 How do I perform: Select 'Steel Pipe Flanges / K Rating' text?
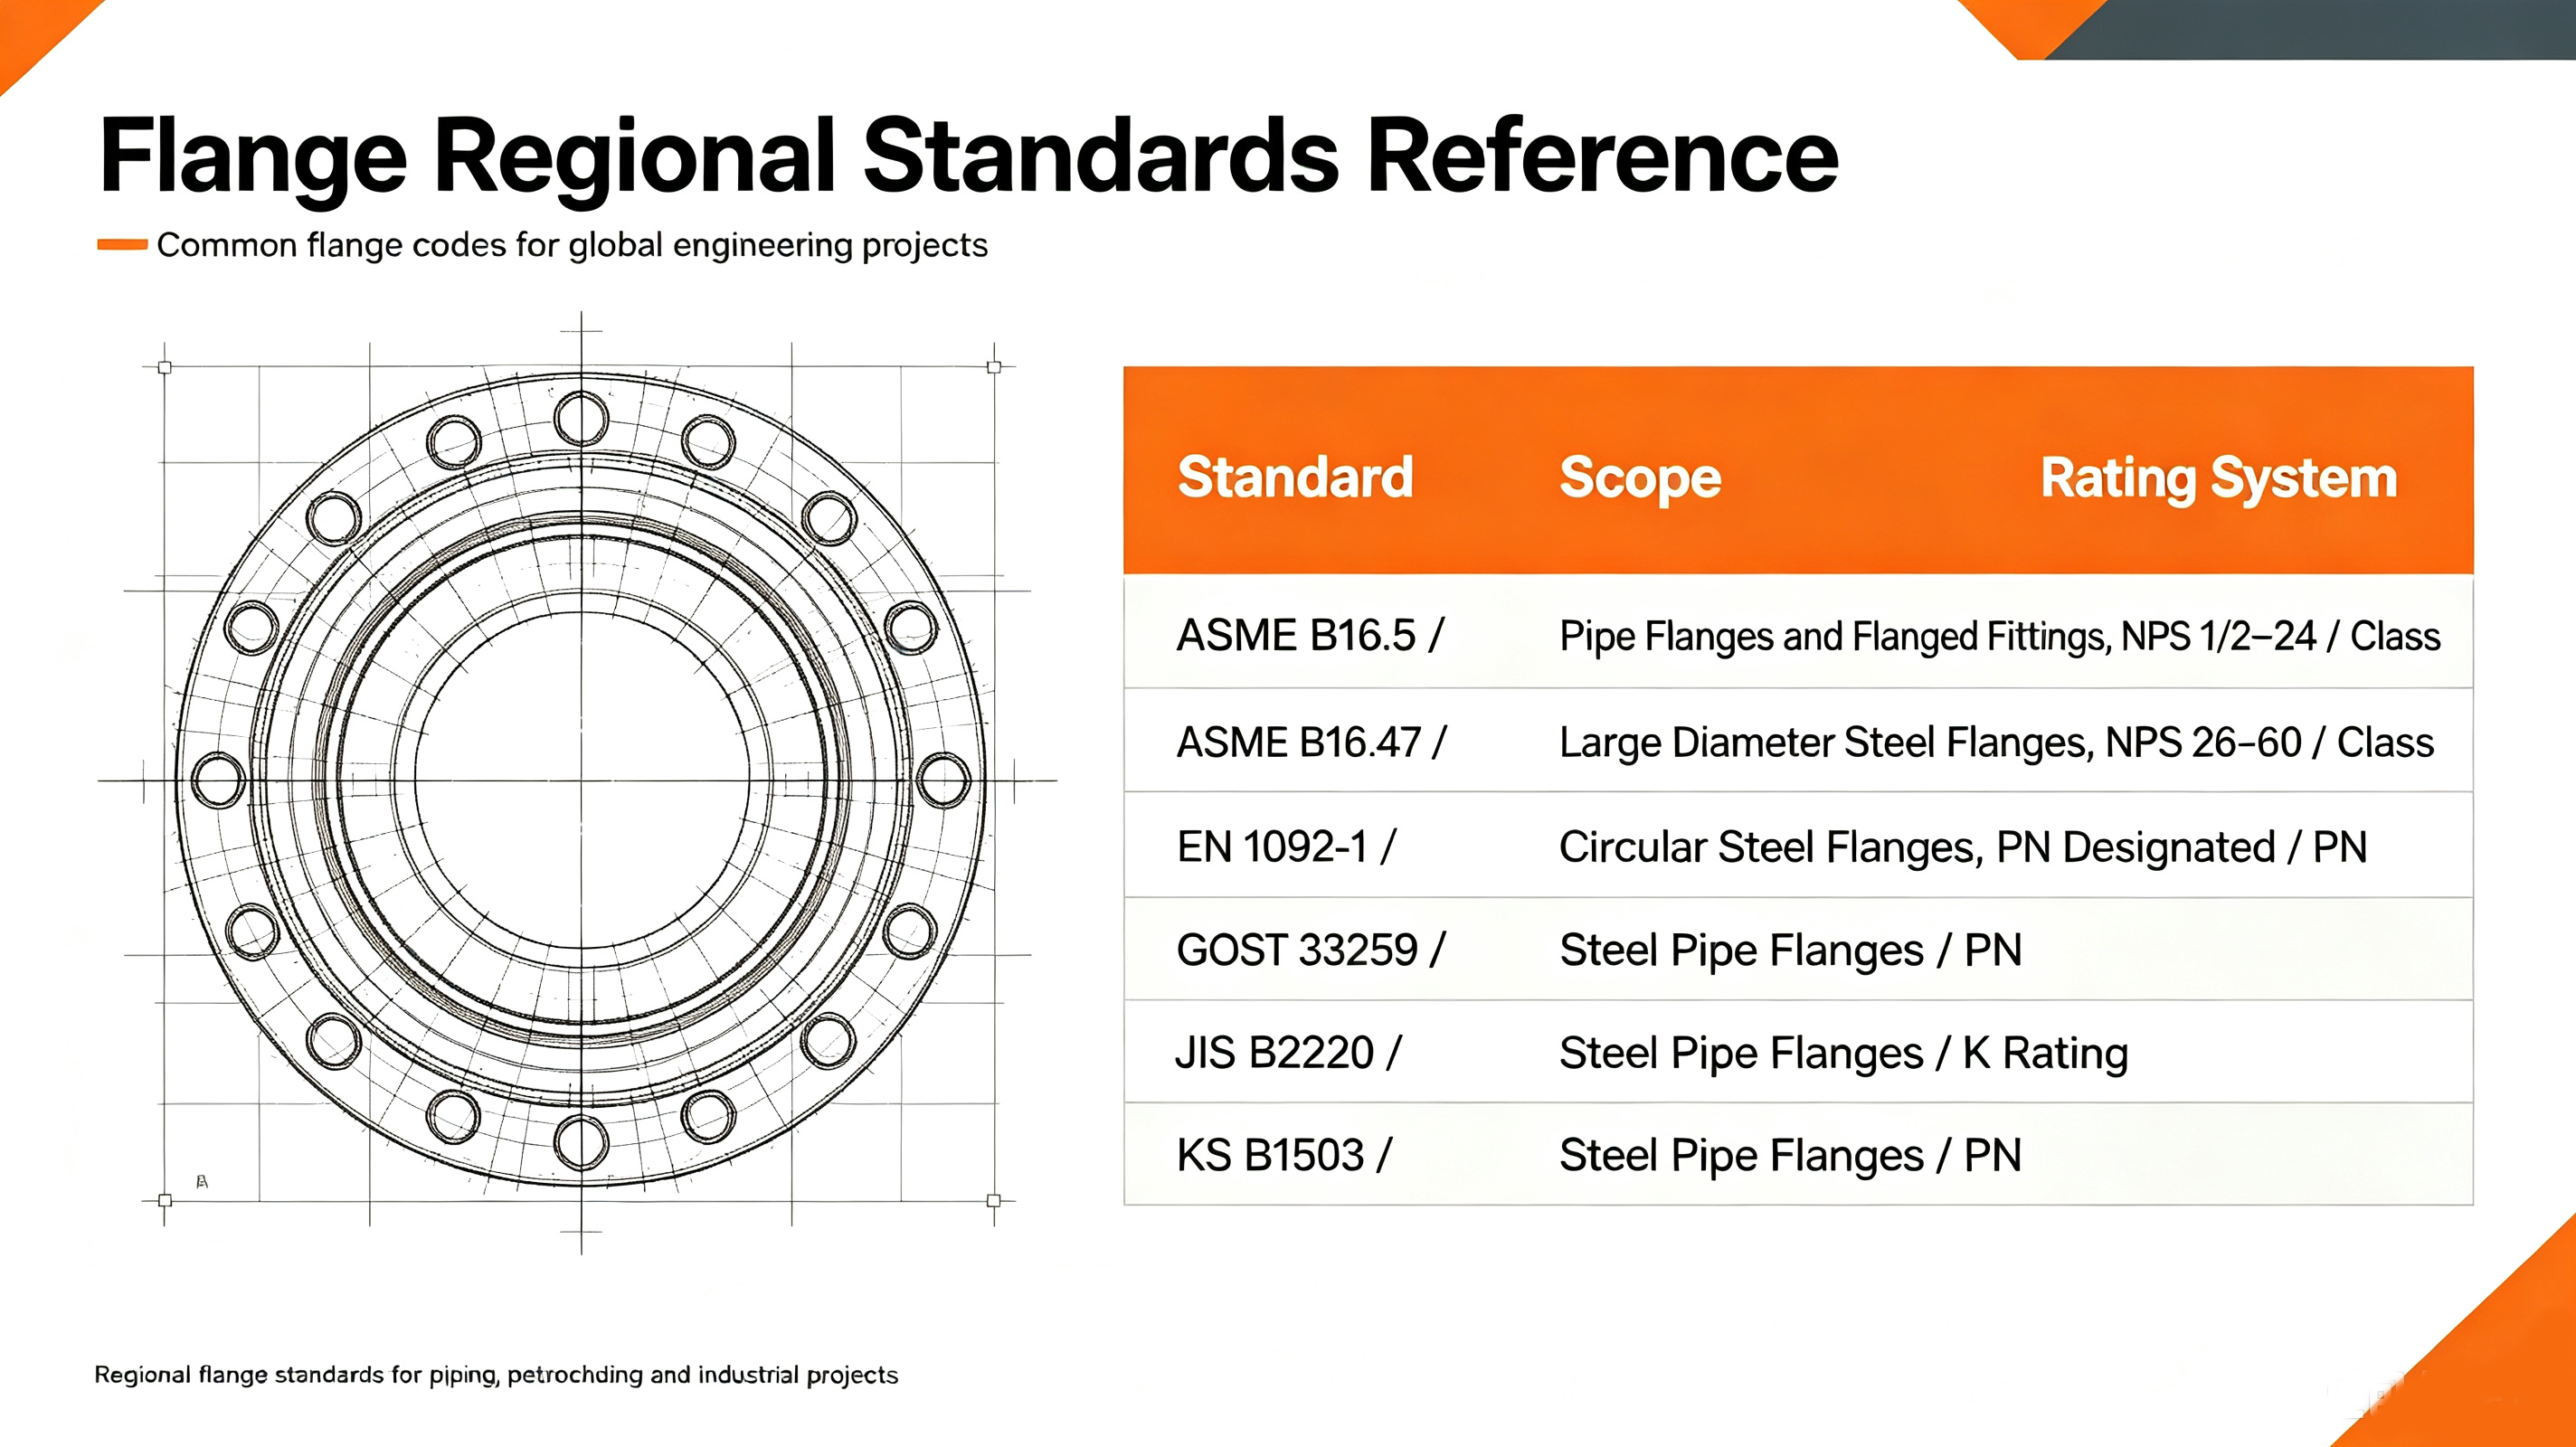coord(1844,1054)
